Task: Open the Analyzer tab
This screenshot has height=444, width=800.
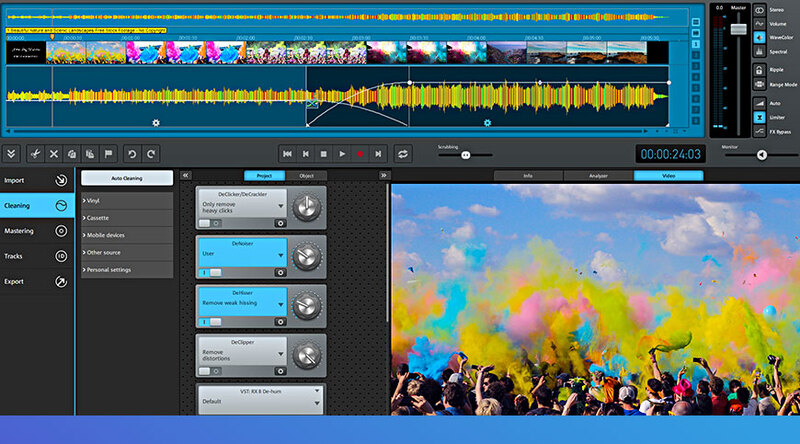Action: click(x=598, y=176)
